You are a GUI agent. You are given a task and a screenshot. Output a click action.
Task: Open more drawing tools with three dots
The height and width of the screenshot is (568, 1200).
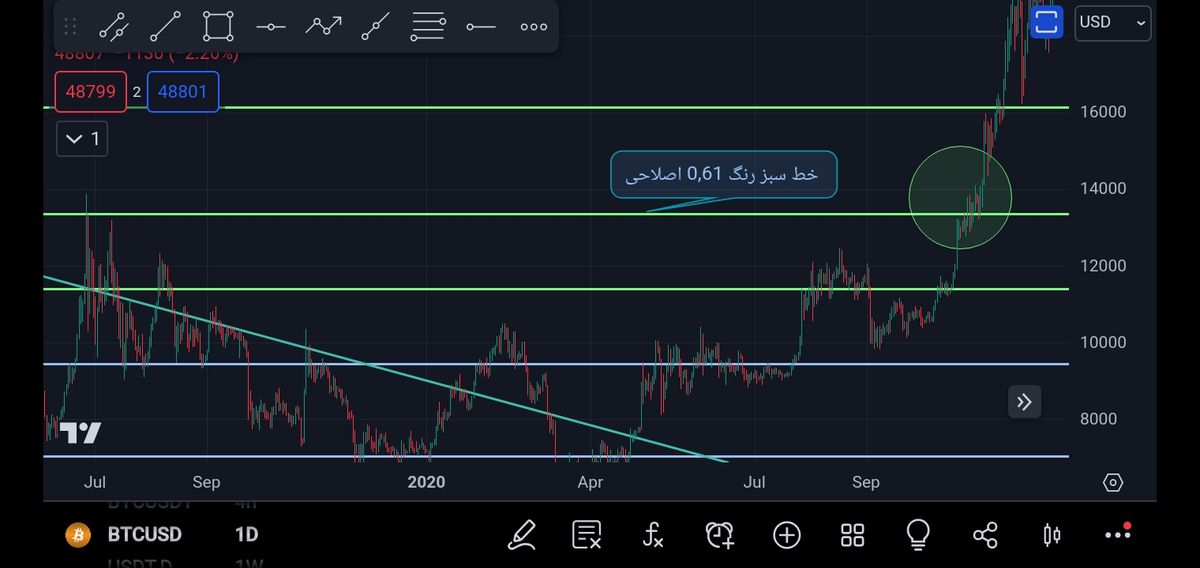click(x=534, y=27)
